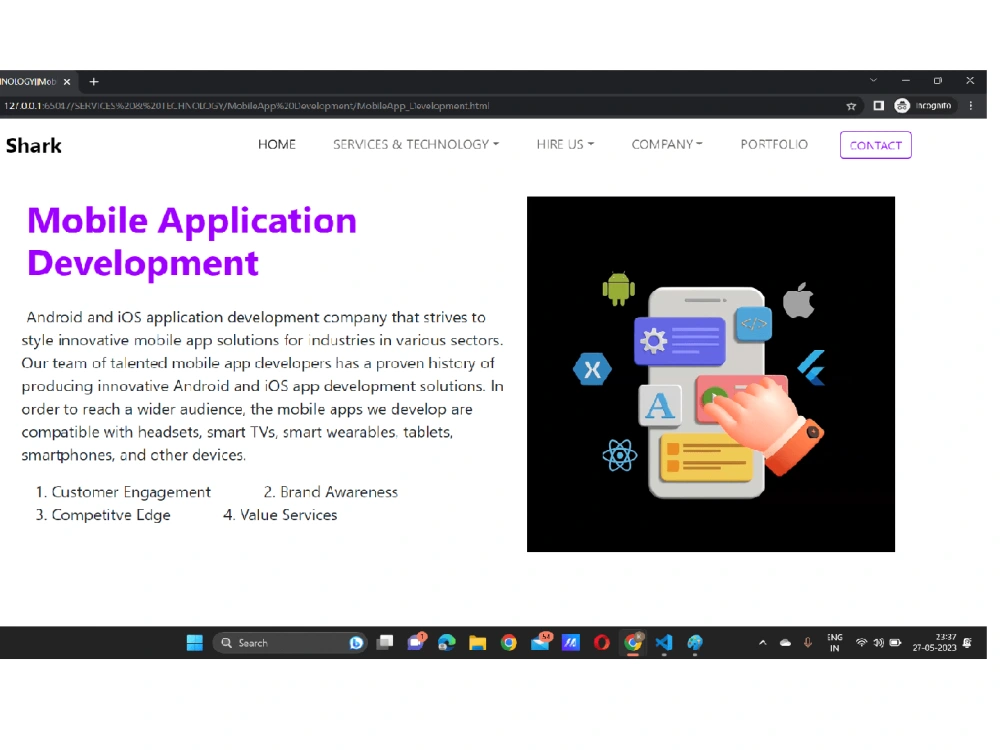Open volume speaker tray icon
The width and height of the screenshot is (1000, 750).
pyautogui.click(x=878, y=643)
